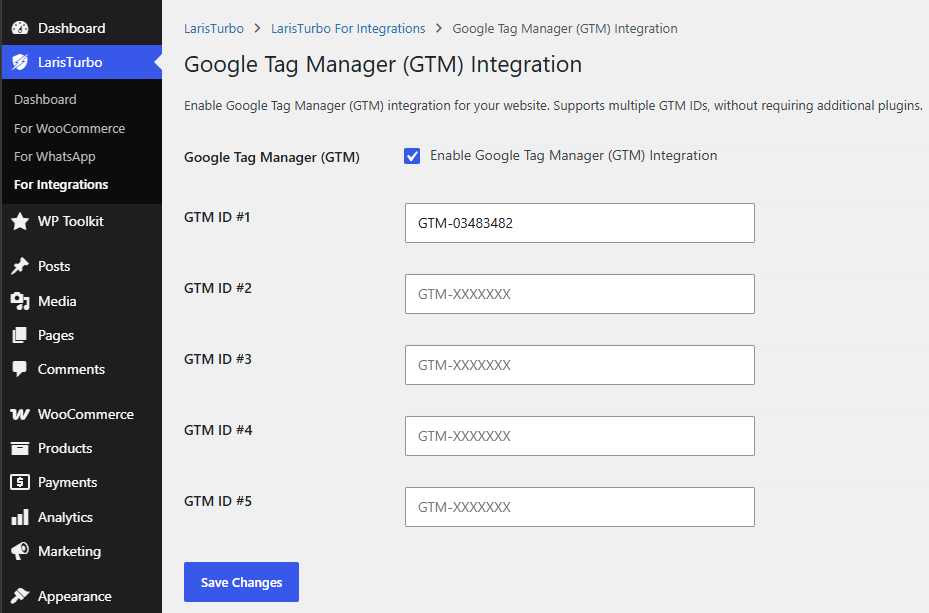
Task: Click the Appearance paintbrush icon
Action: coord(20,596)
